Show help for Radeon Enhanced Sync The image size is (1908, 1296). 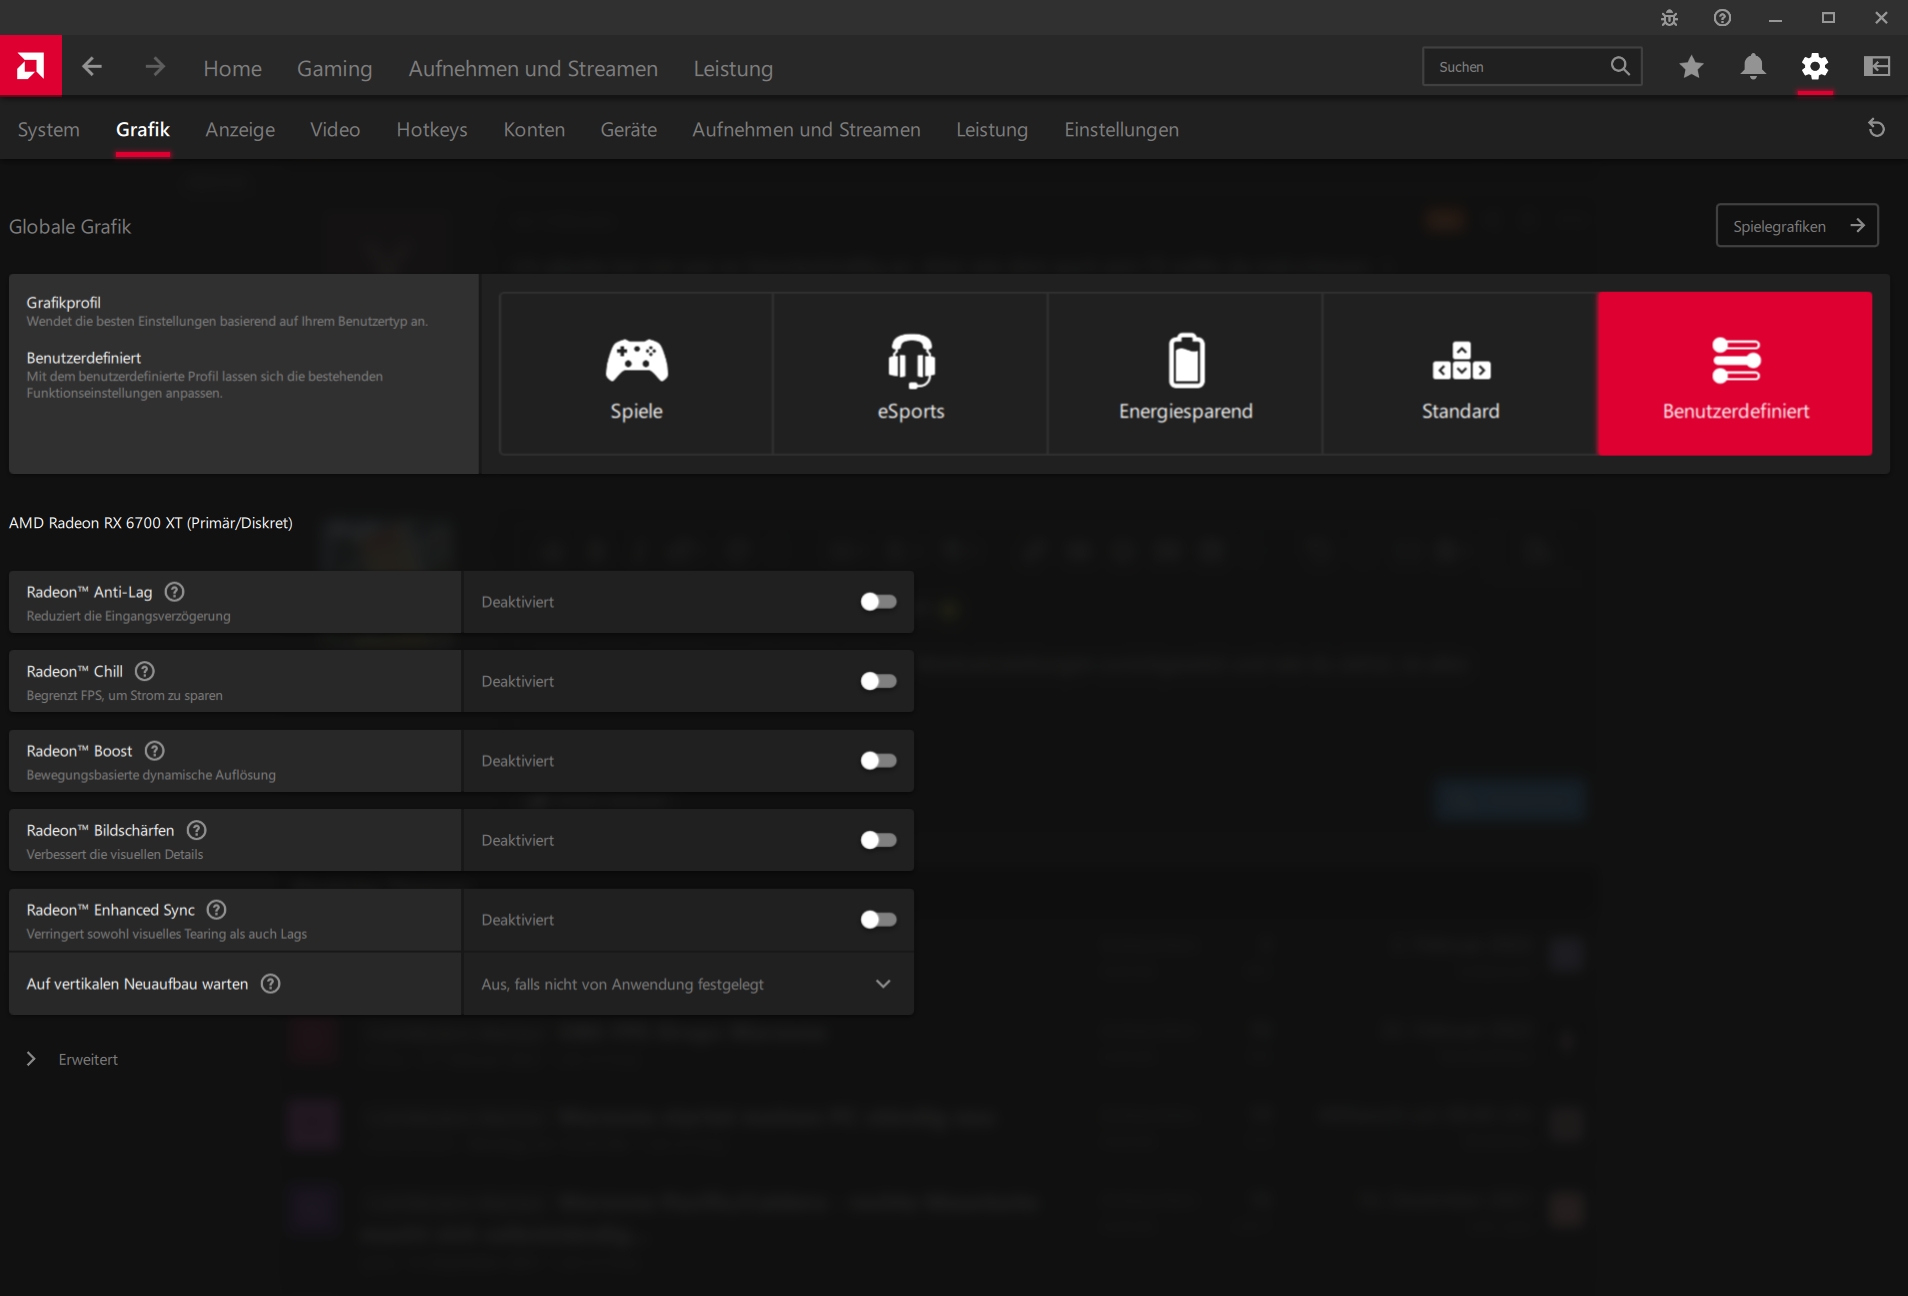[216, 910]
